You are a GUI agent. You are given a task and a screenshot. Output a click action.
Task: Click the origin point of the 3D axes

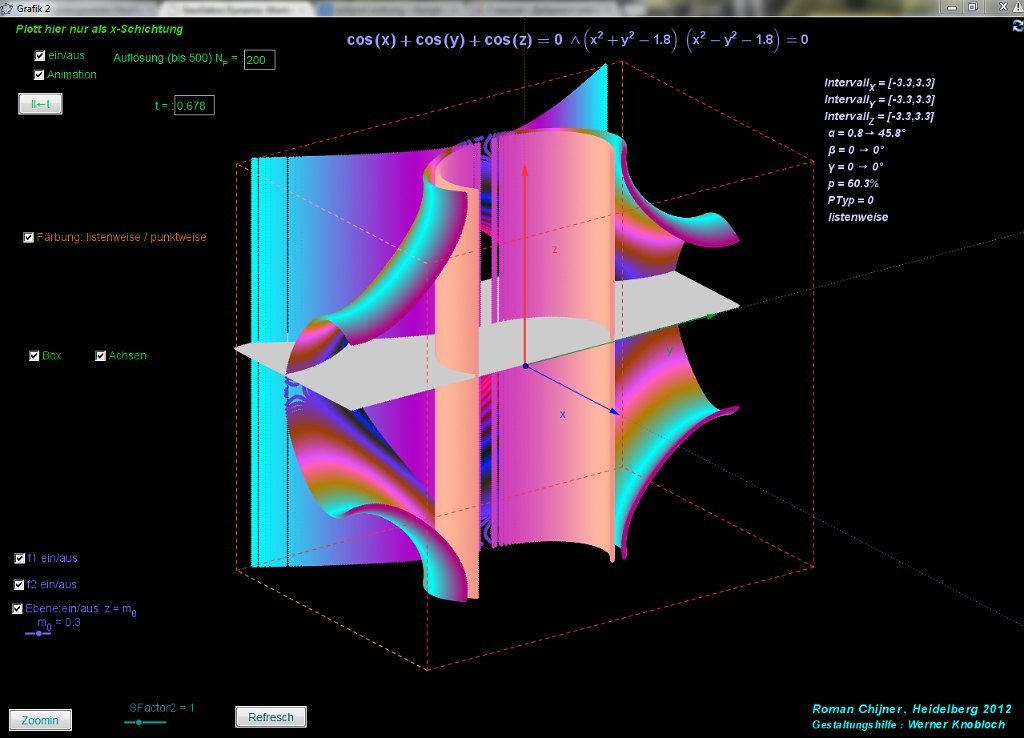point(525,366)
